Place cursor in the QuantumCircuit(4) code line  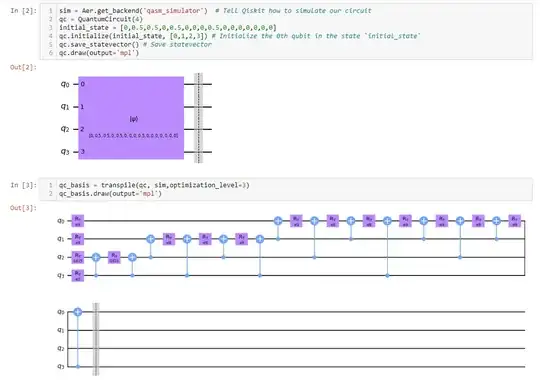[x=101, y=19]
